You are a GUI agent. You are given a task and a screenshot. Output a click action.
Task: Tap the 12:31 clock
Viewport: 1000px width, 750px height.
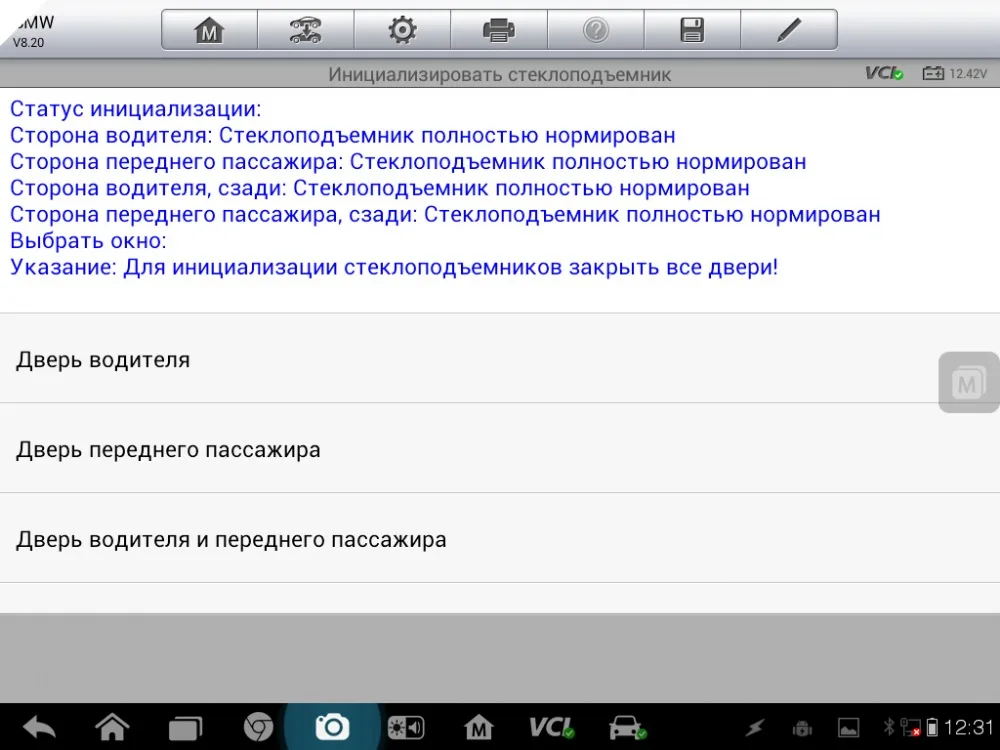[969, 727]
